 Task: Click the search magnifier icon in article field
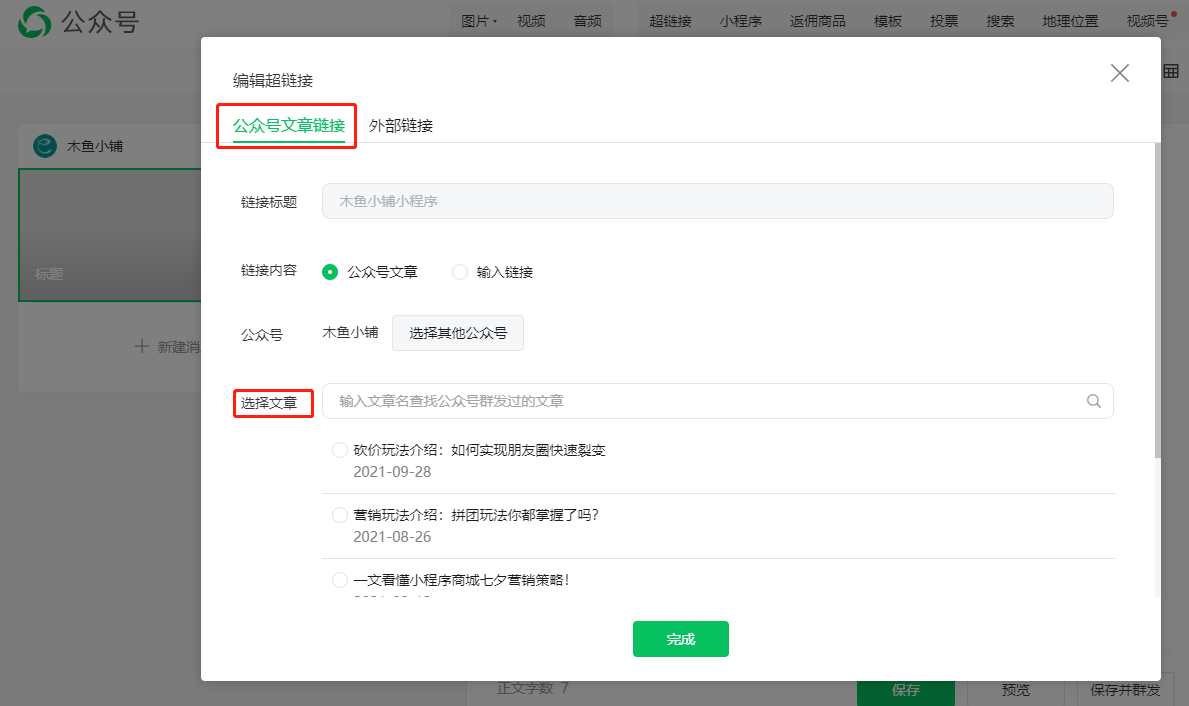point(1093,401)
